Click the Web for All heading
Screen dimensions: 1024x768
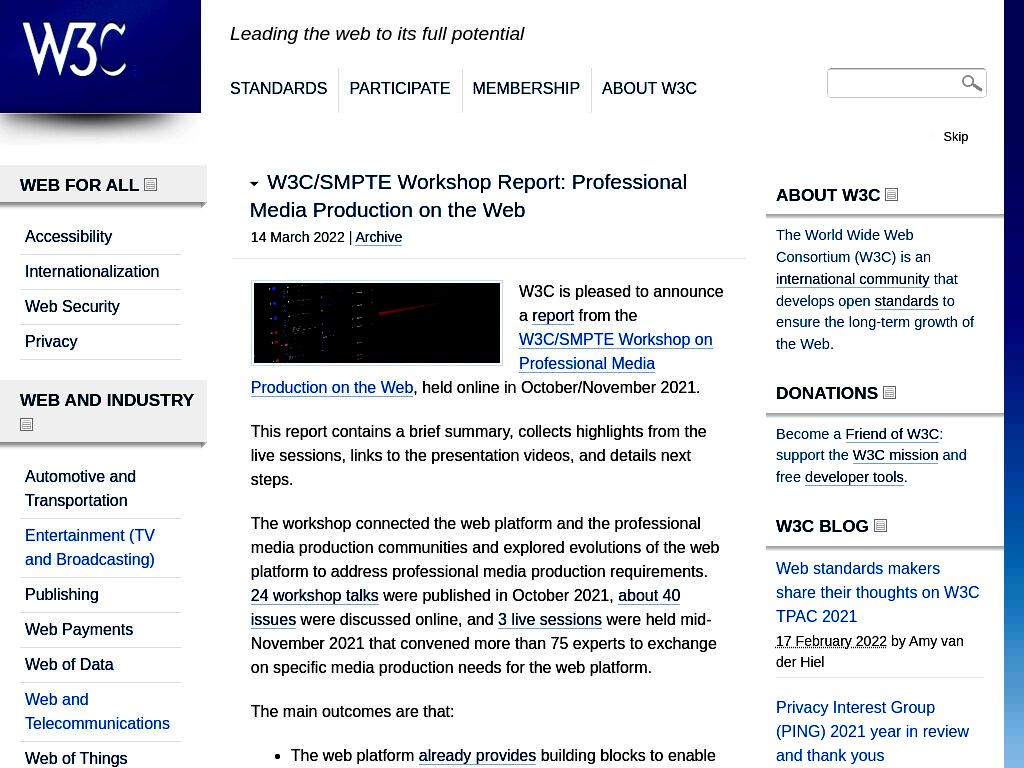[x=79, y=185]
